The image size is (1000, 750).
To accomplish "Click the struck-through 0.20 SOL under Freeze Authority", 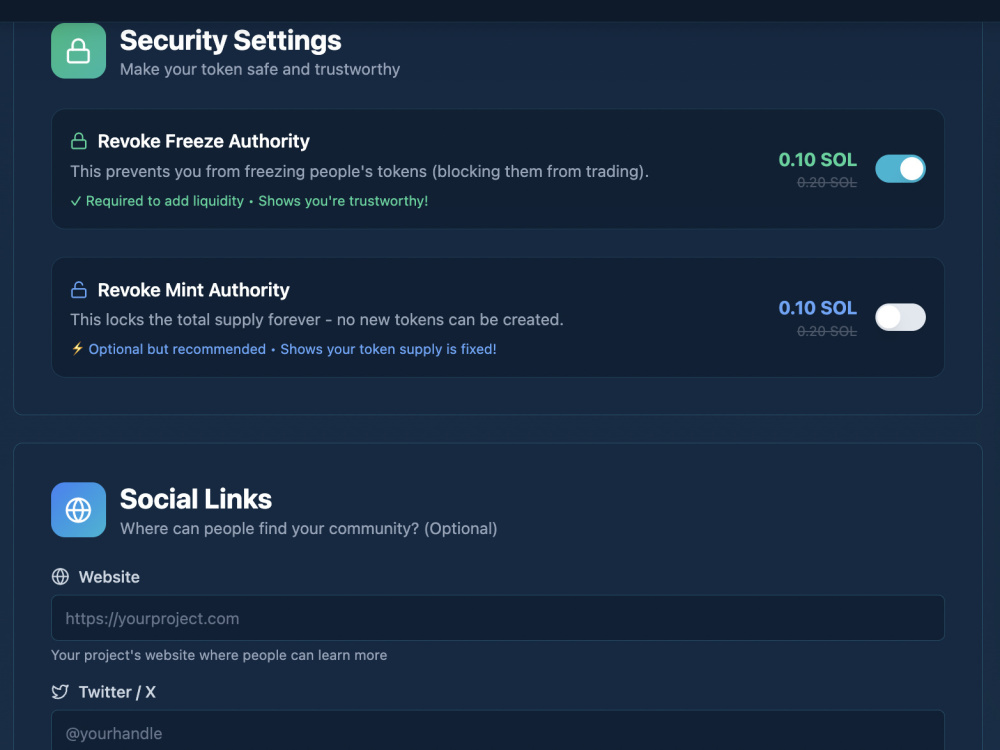I will pyautogui.click(x=827, y=182).
